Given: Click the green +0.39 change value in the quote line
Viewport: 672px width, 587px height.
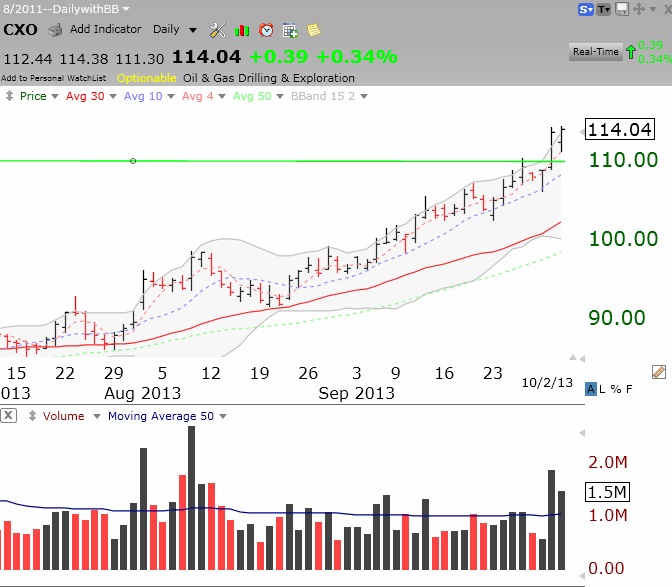Looking at the screenshot, I should (x=279, y=57).
